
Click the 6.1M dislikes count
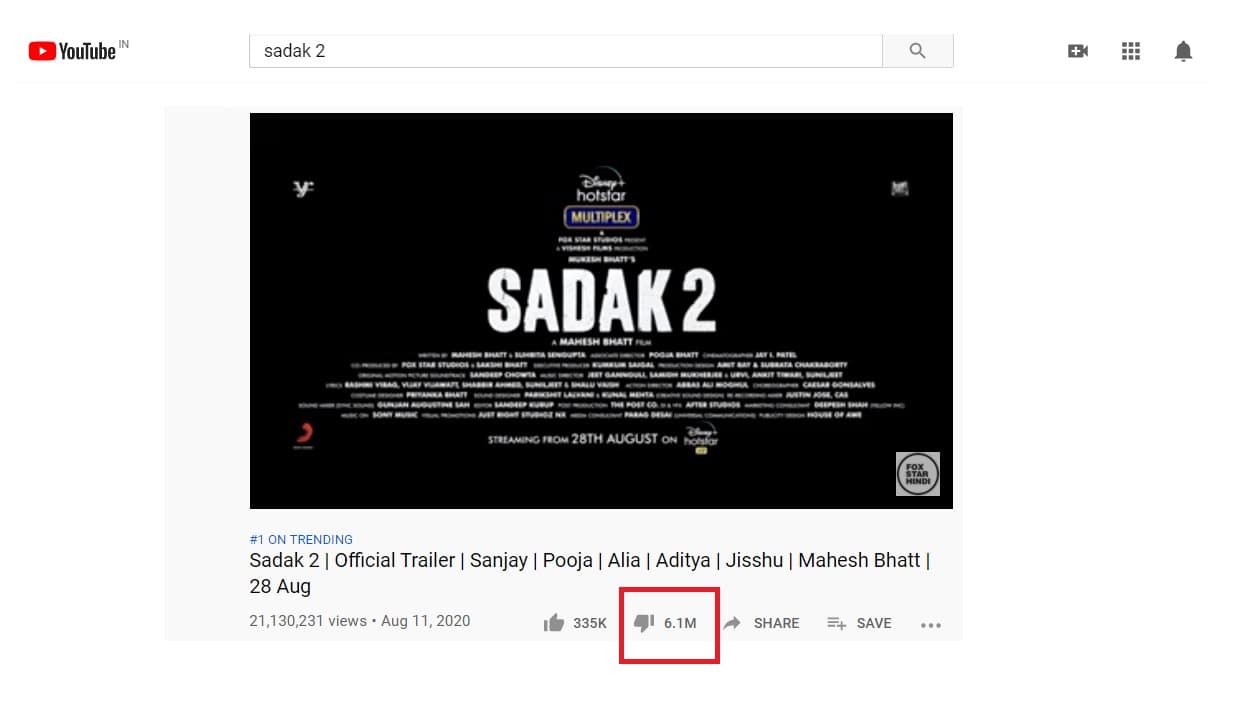[x=680, y=623]
